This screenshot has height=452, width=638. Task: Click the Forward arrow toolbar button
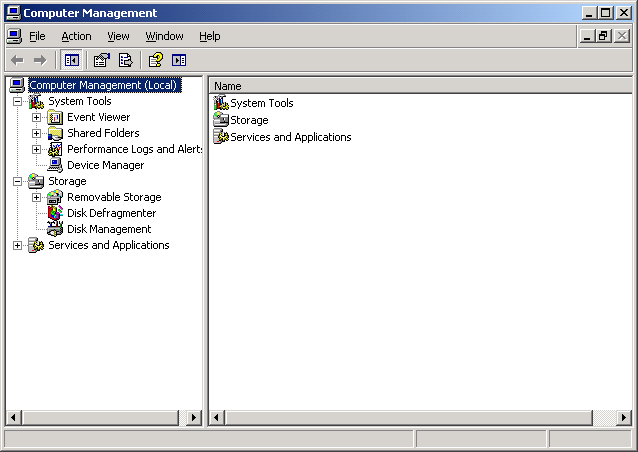pos(40,61)
